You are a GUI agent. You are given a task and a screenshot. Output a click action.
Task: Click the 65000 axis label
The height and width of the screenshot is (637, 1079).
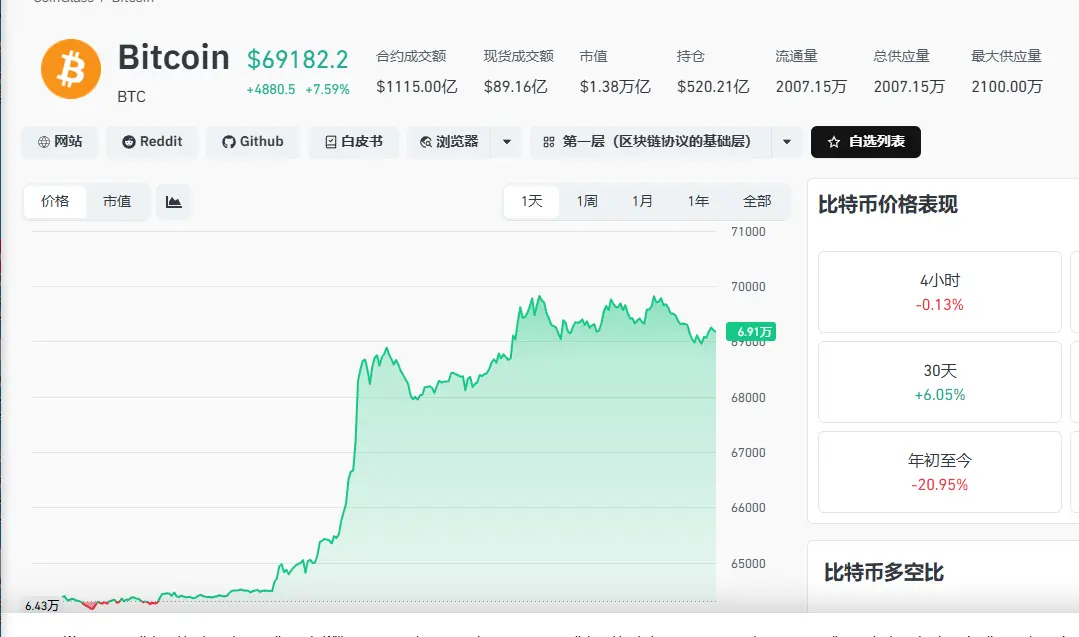(748, 563)
